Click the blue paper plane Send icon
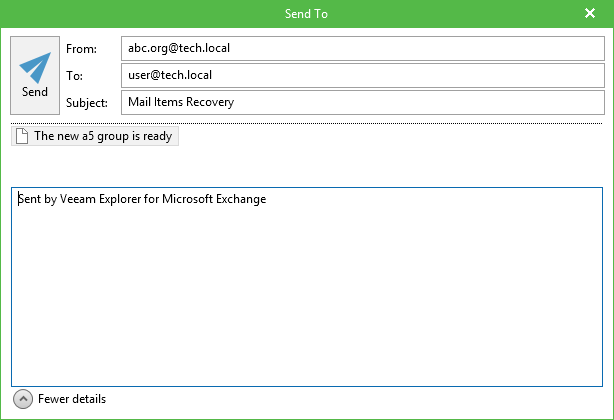Image resolution: width=614 pixels, height=420 pixels. point(35,67)
